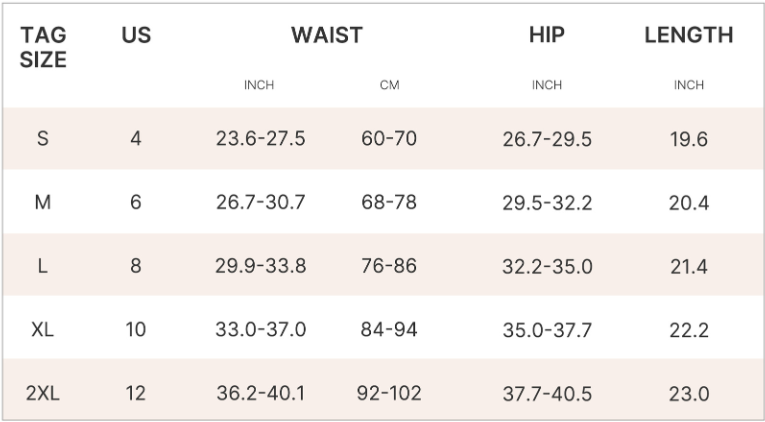The height and width of the screenshot is (422, 765).
Task: Click waist inch value 23.6-27.5
Action: coord(261,139)
